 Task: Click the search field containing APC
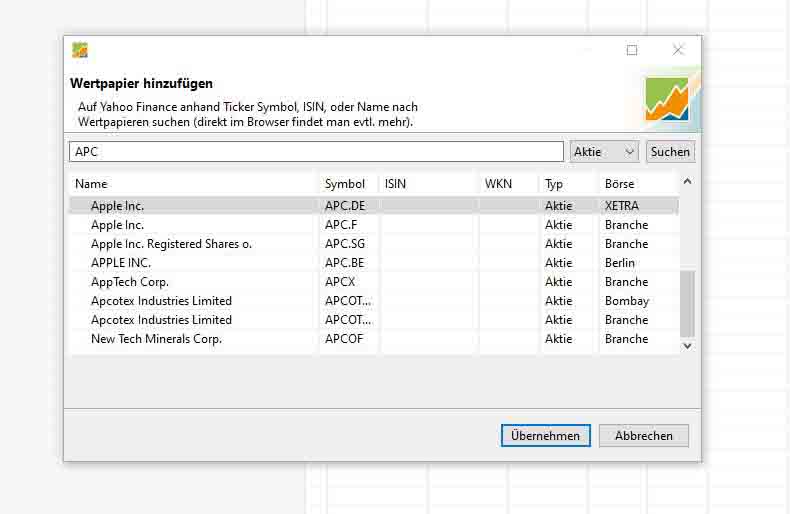316,152
